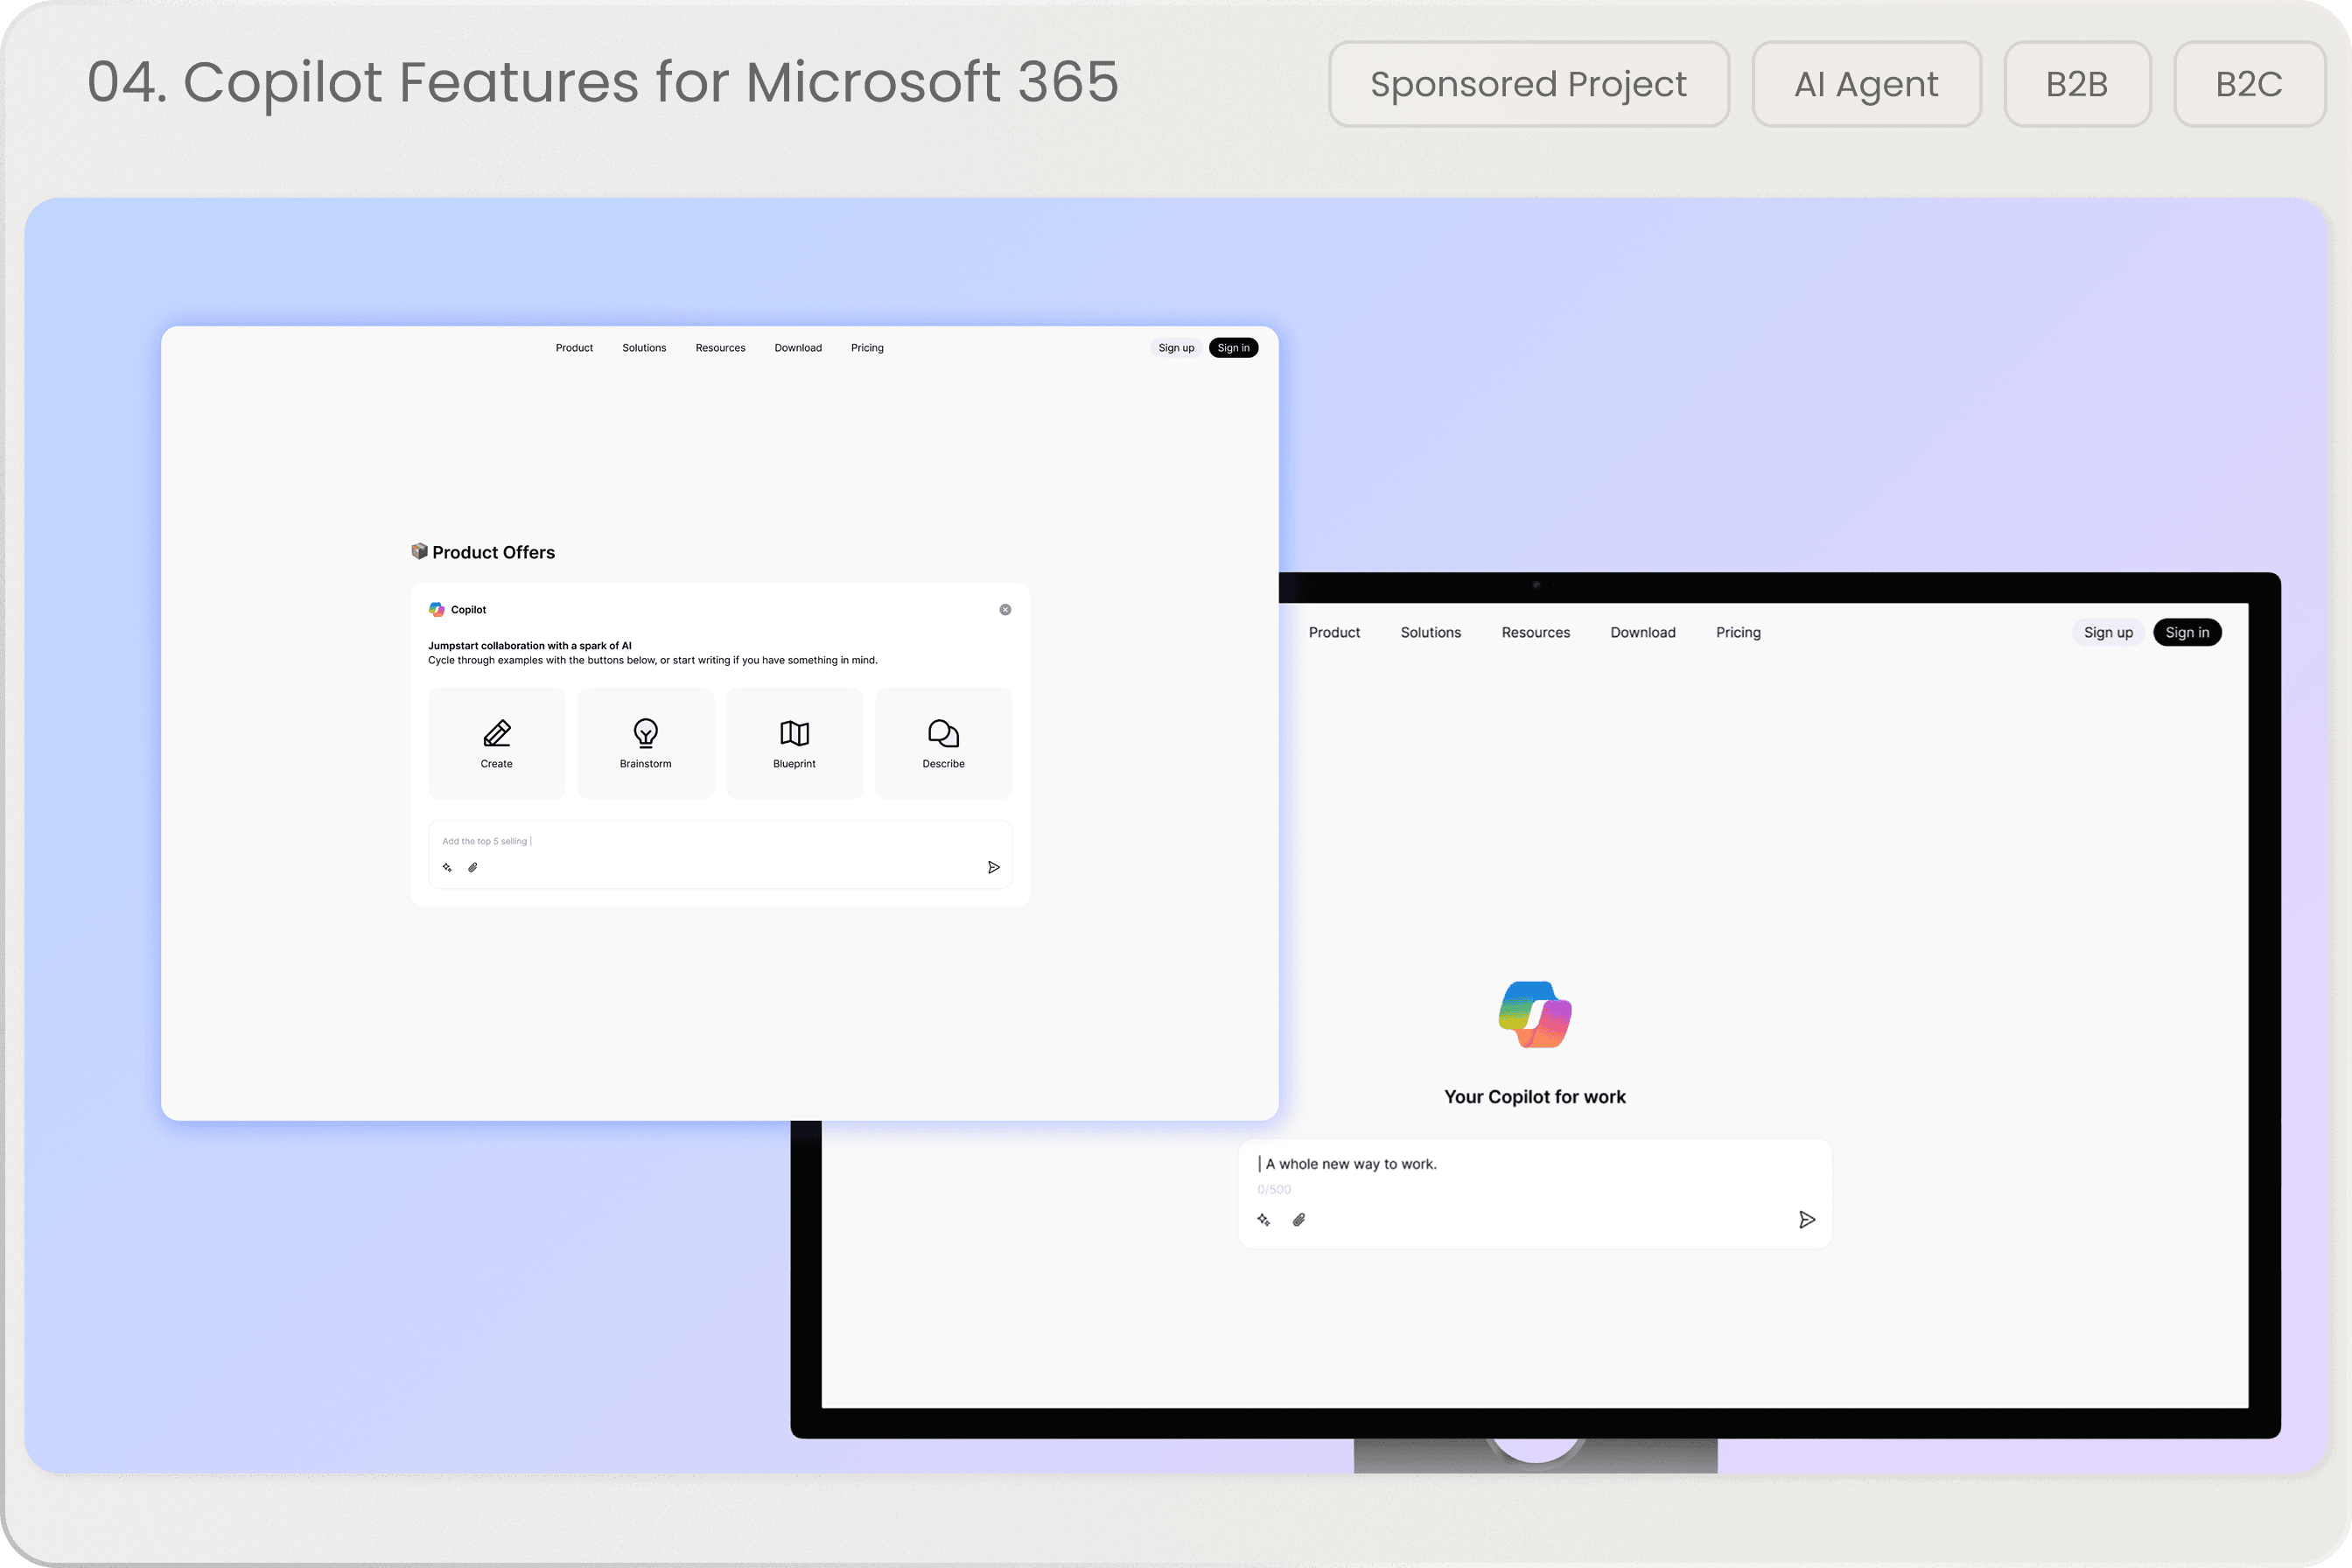2352x1568 pixels.
Task: Open Resources menu in the front window
Action: pyautogui.click(x=720, y=348)
